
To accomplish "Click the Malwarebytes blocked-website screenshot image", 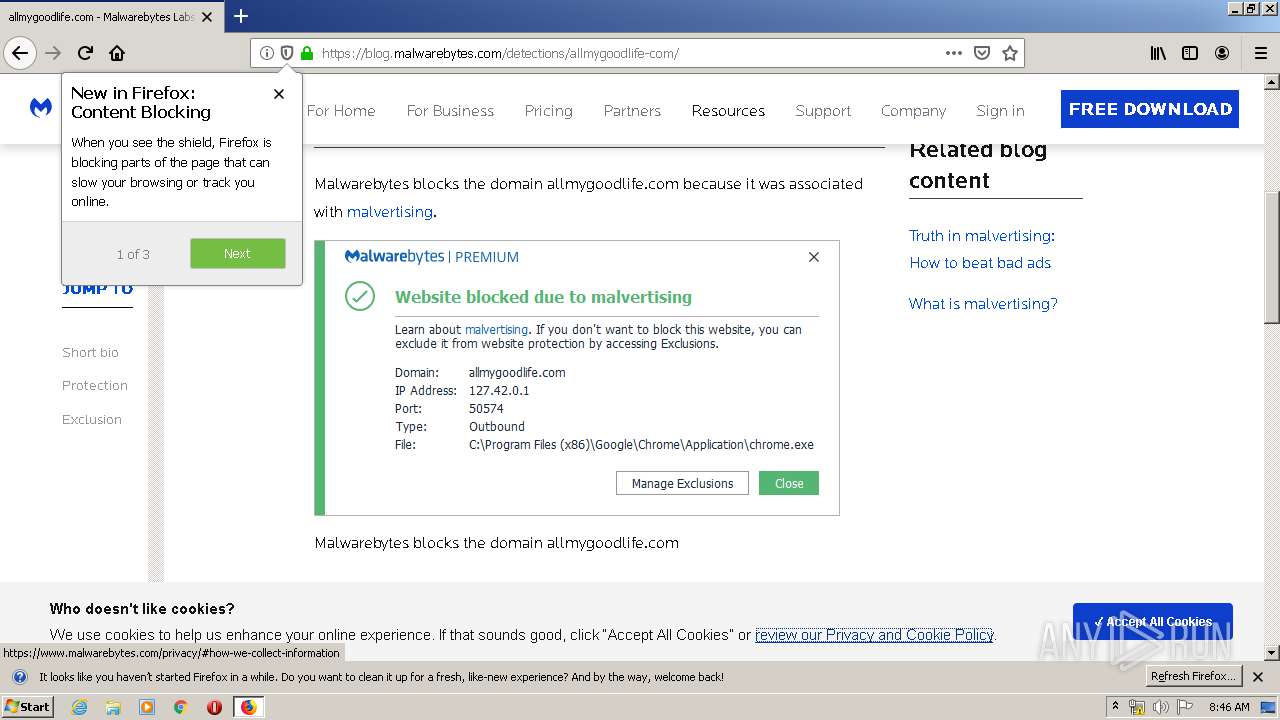I will pos(577,378).
